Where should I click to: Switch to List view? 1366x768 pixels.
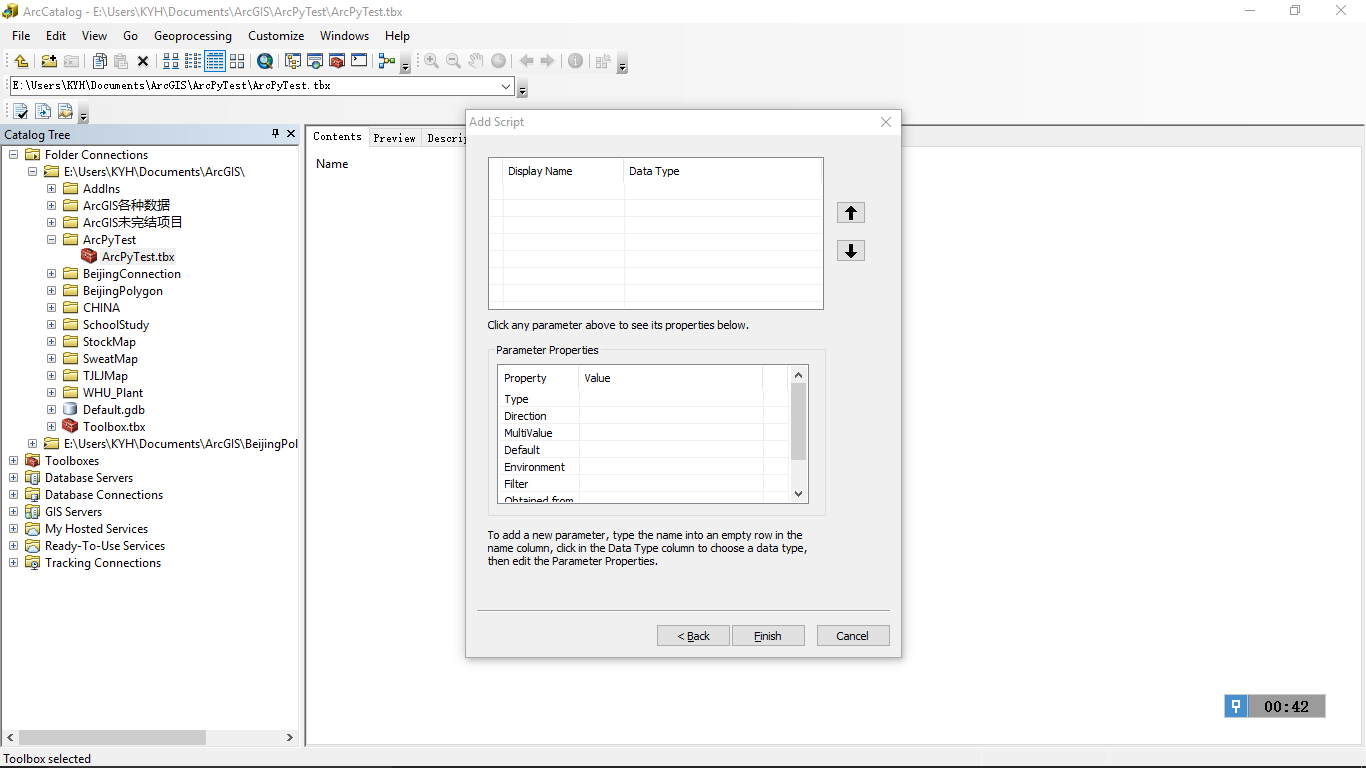[x=193, y=61]
